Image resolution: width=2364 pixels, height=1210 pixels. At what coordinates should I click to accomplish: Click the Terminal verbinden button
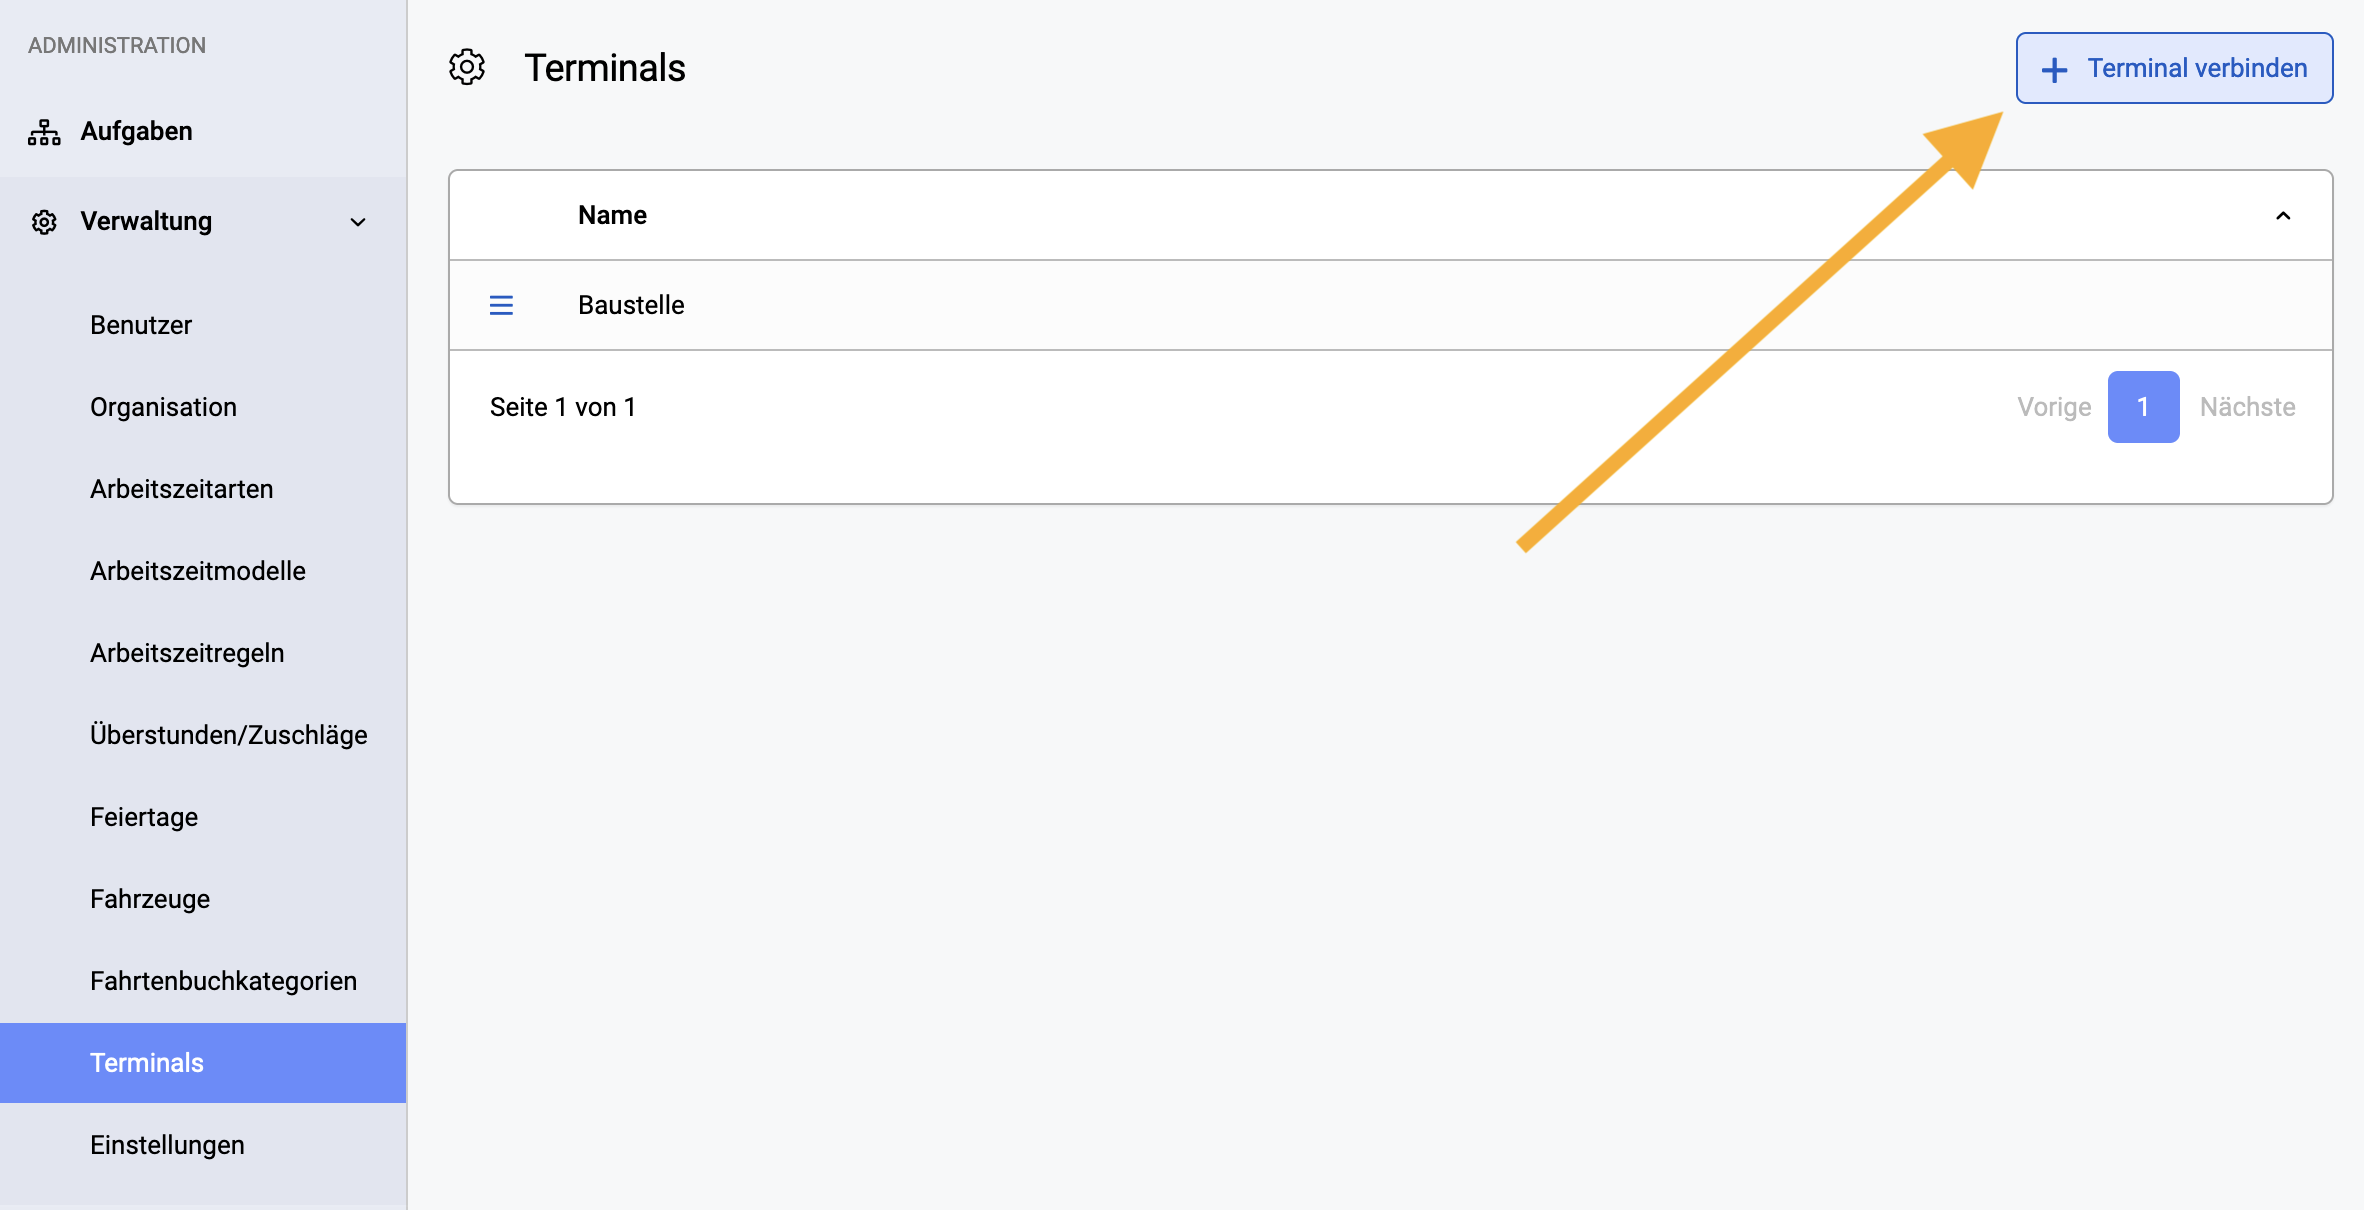point(2174,68)
